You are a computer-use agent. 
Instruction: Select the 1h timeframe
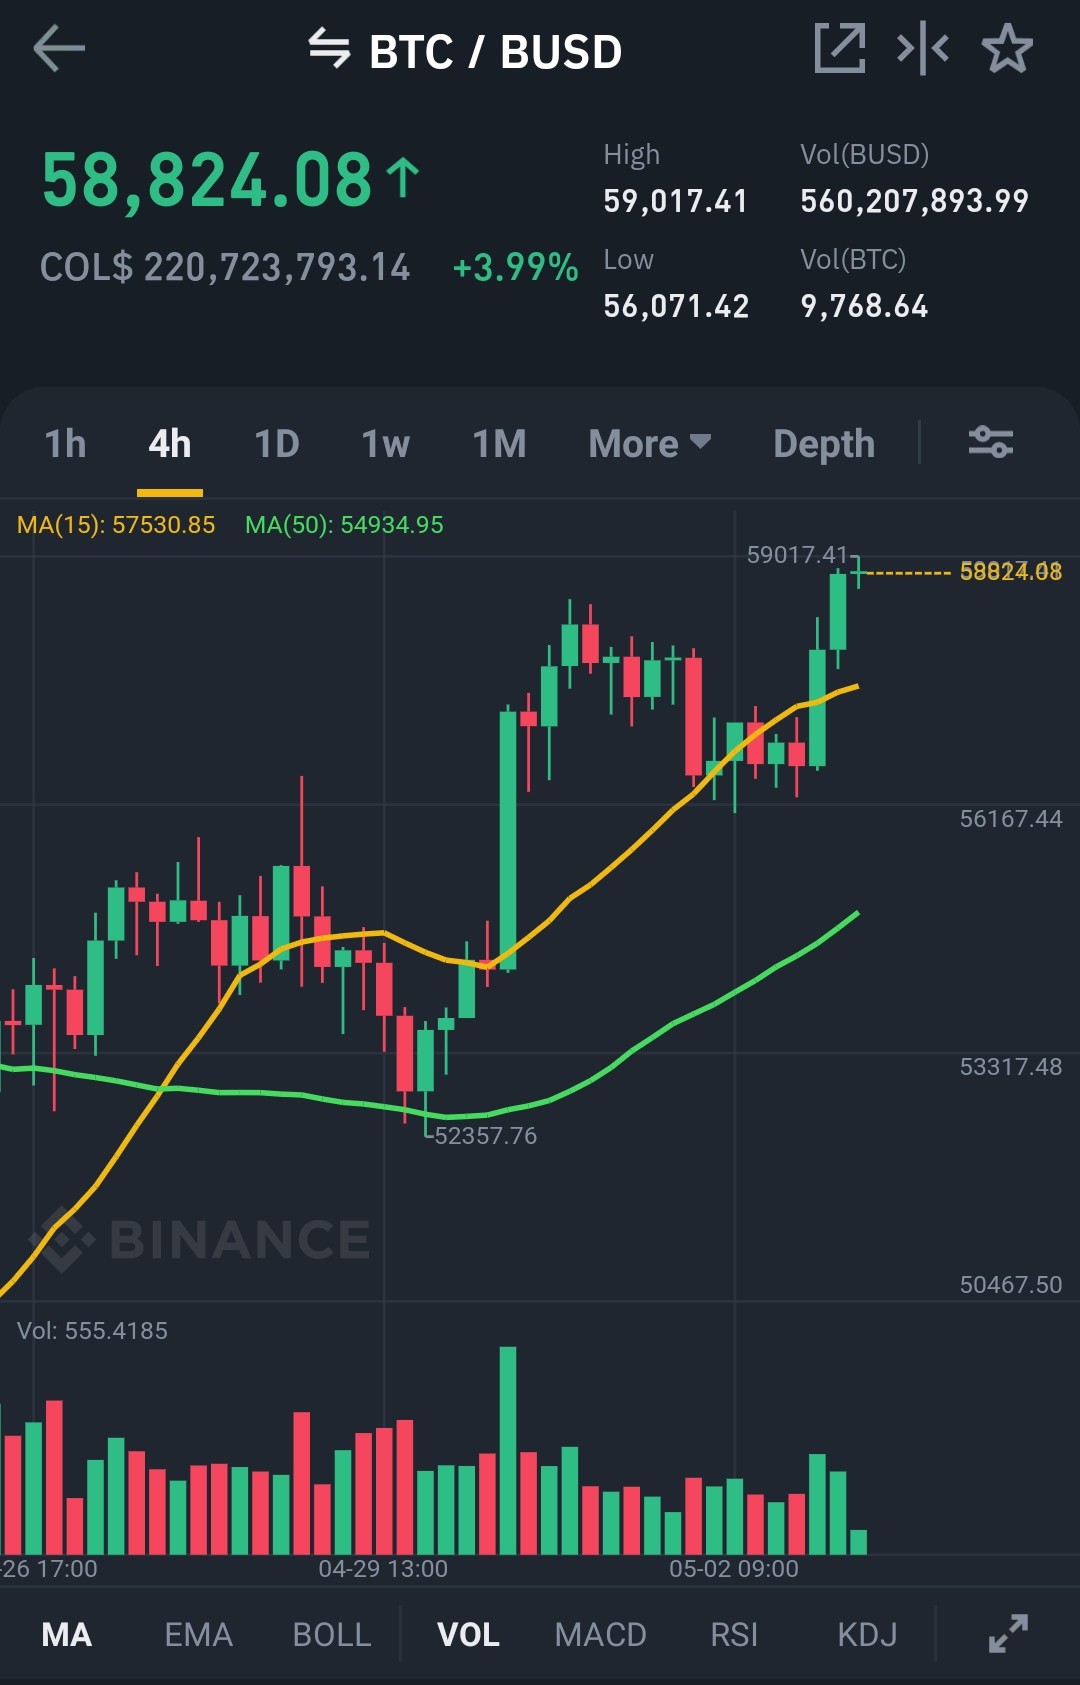pyautogui.click(x=65, y=444)
